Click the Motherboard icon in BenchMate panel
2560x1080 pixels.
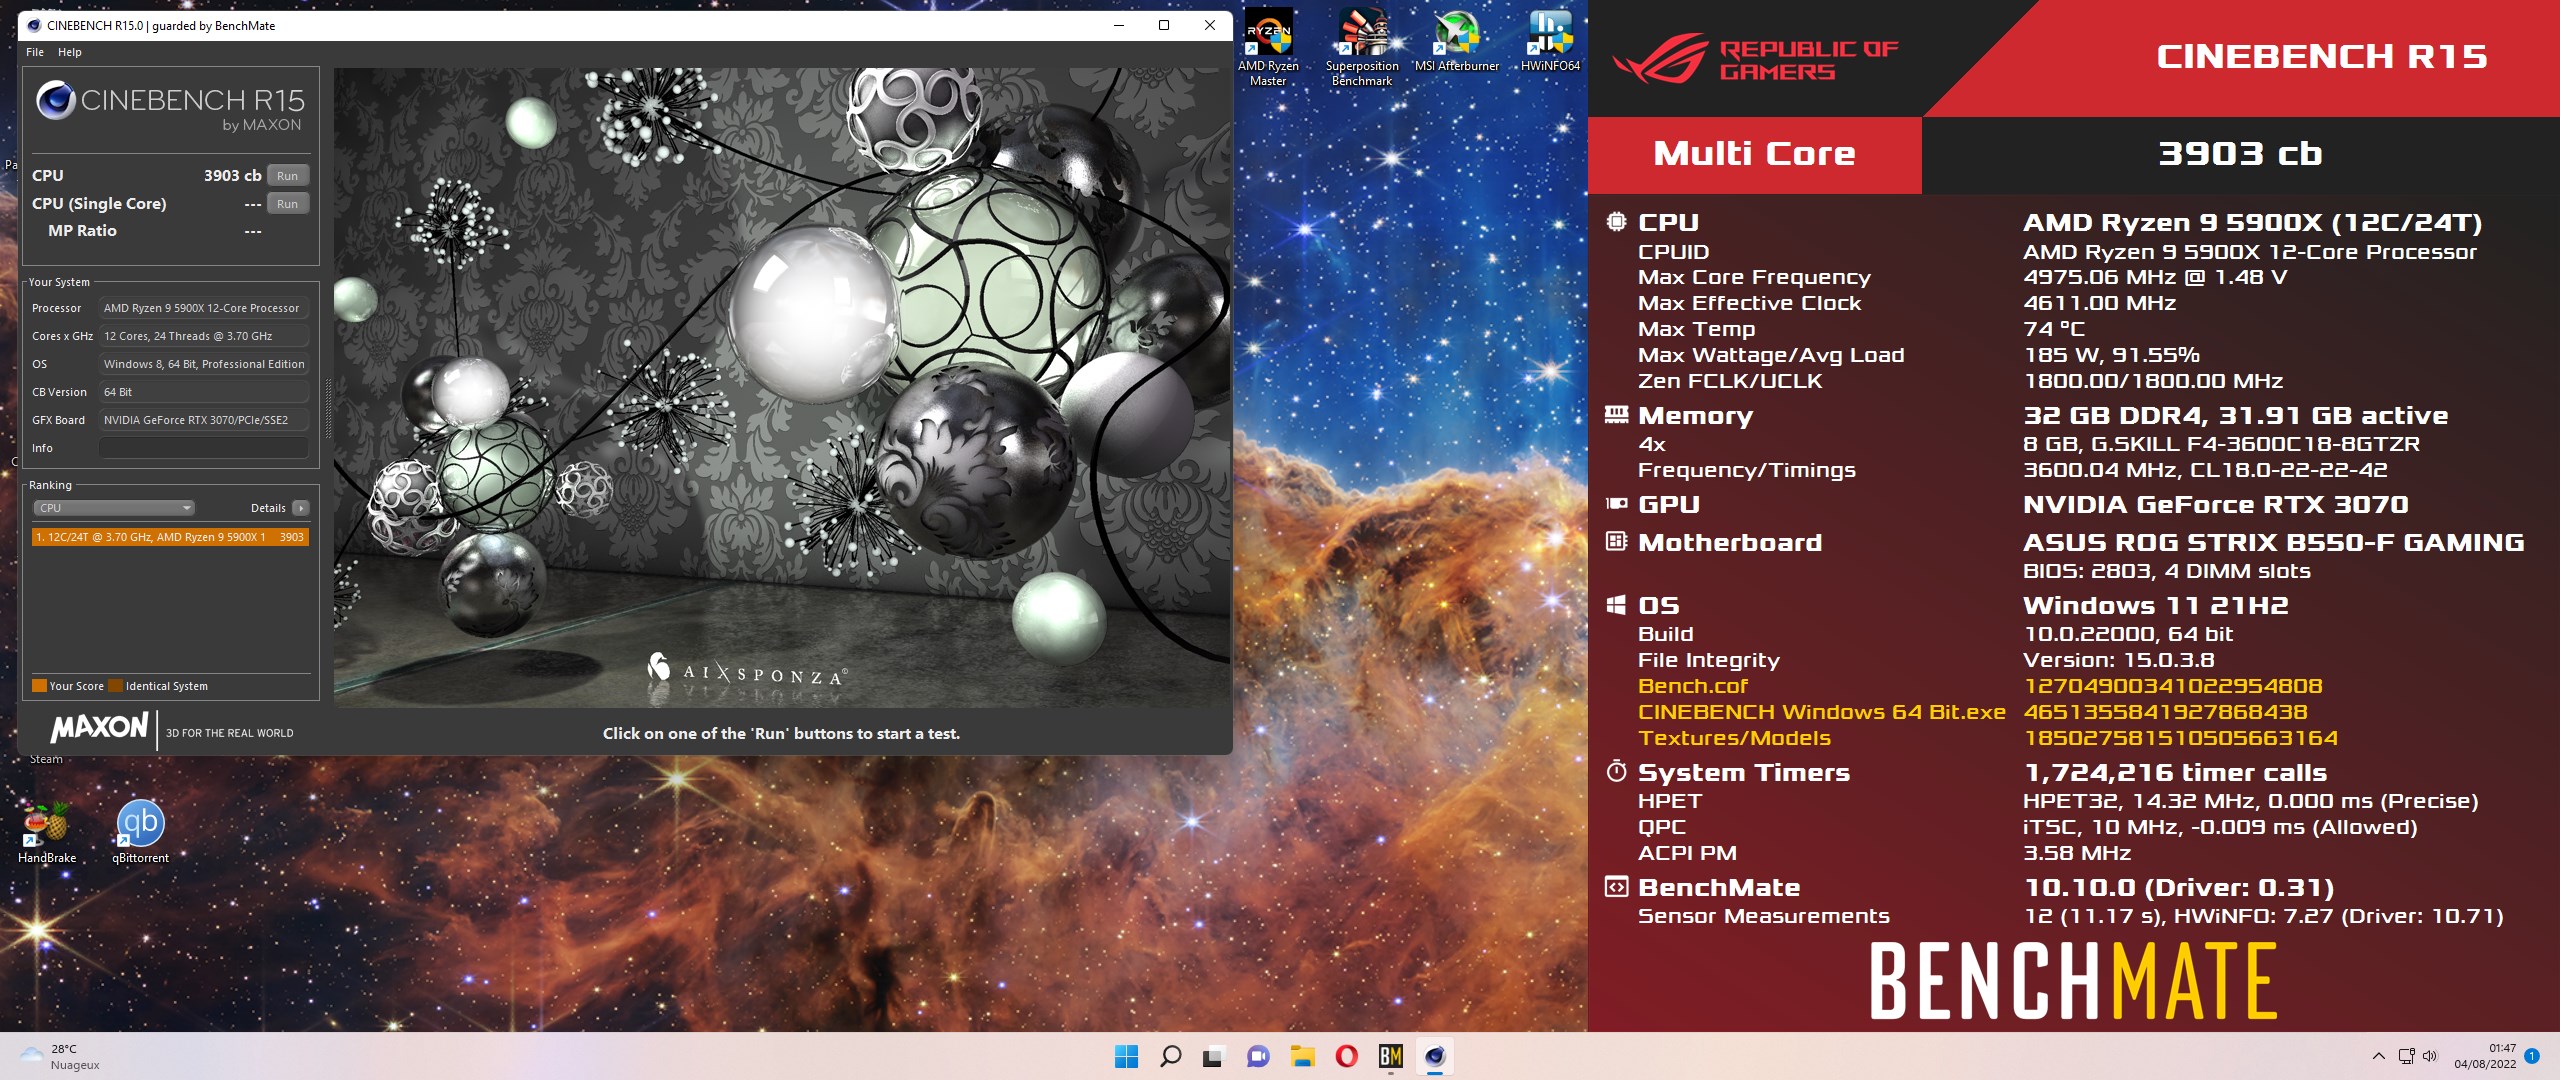tap(1616, 542)
